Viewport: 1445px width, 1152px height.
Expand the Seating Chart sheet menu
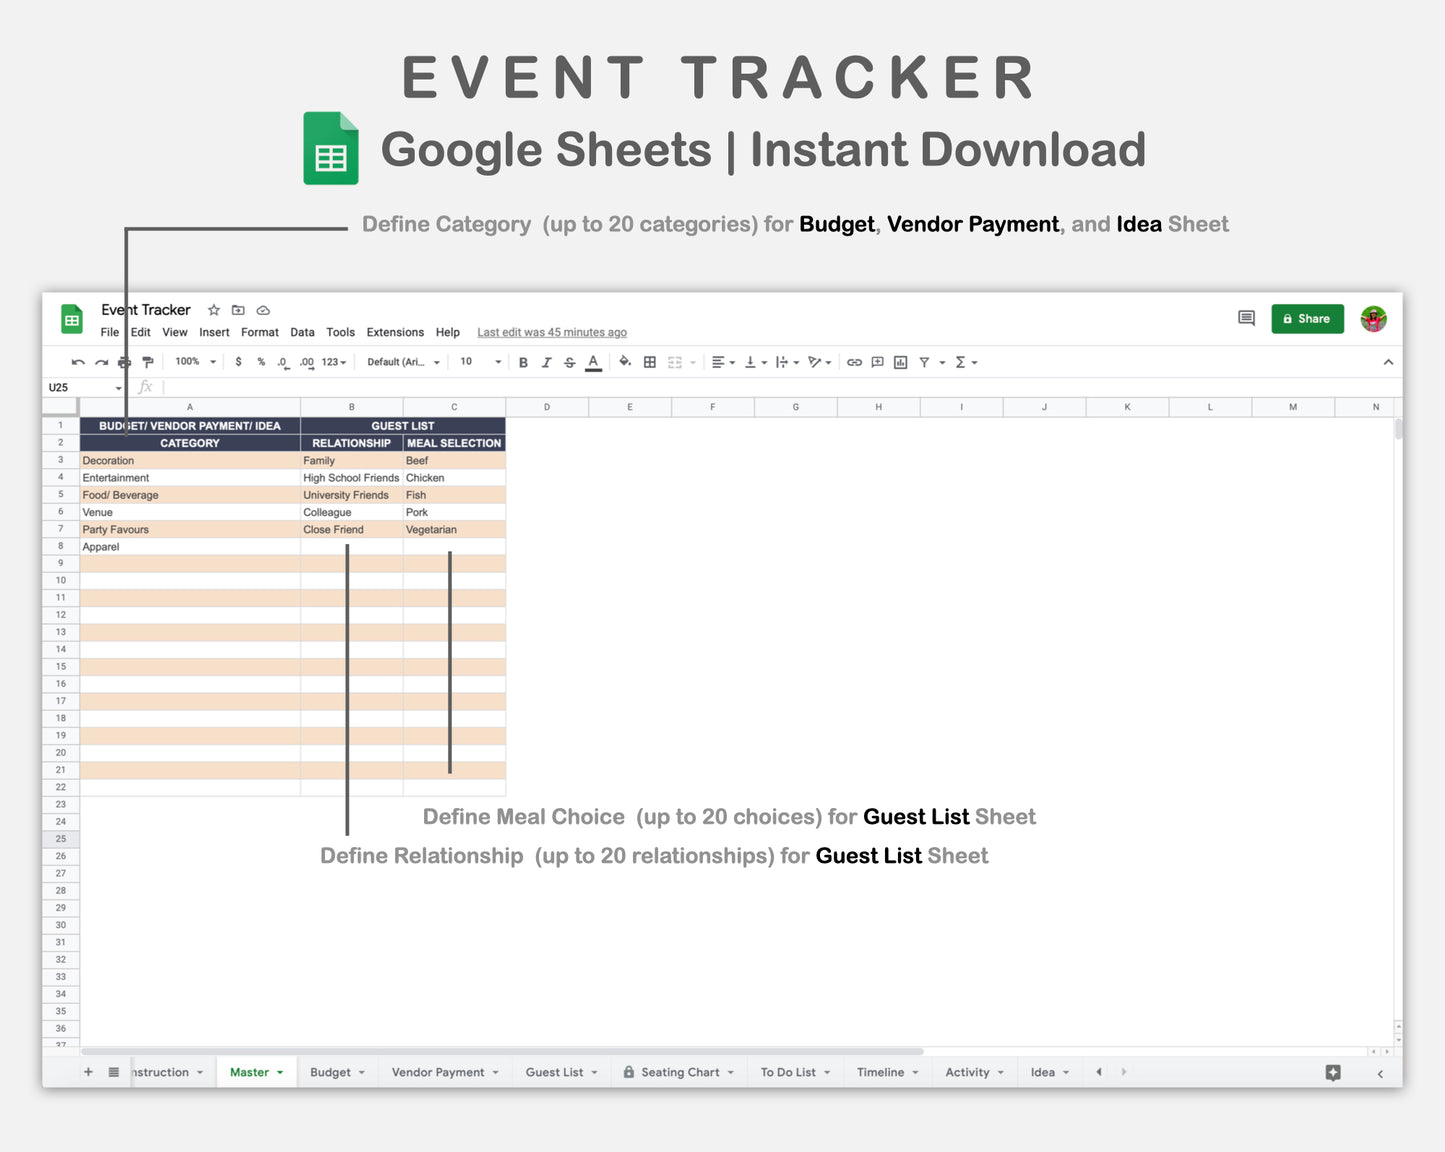click(x=731, y=1071)
